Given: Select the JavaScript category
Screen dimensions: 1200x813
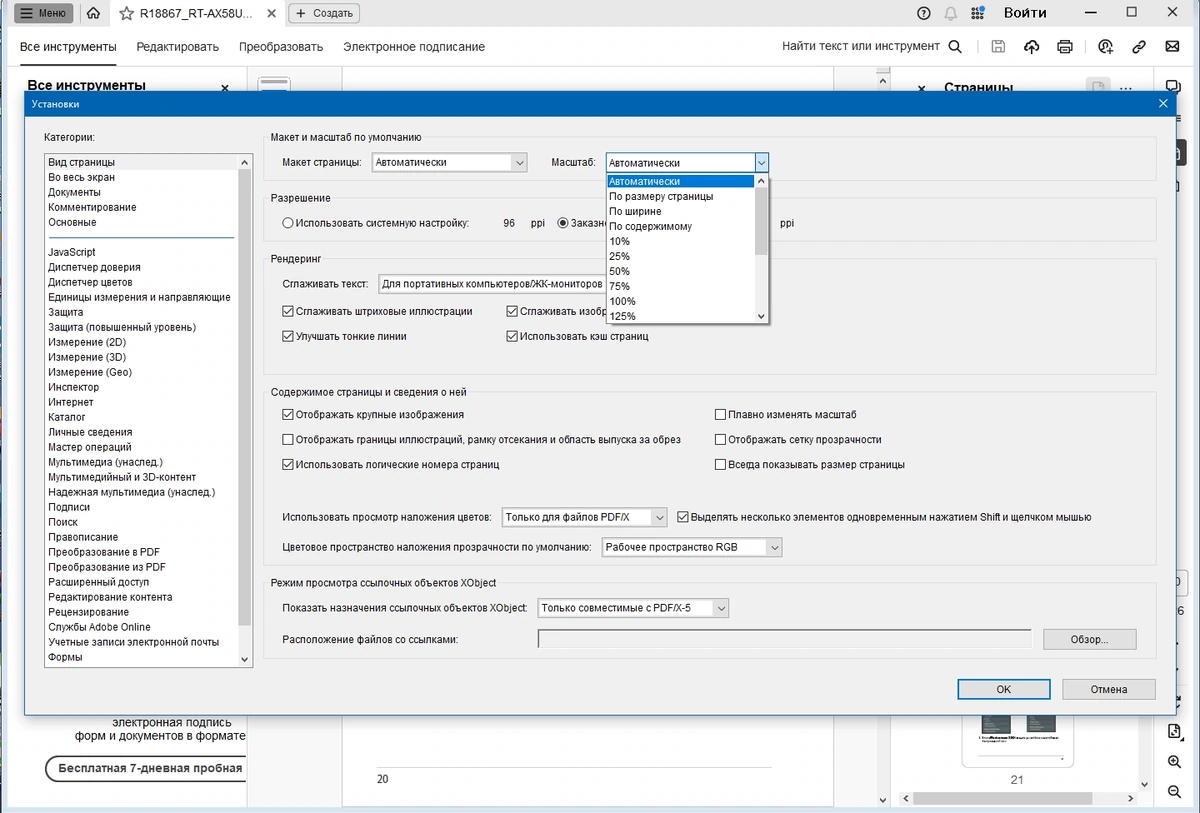Looking at the screenshot, I should point(72,252).
